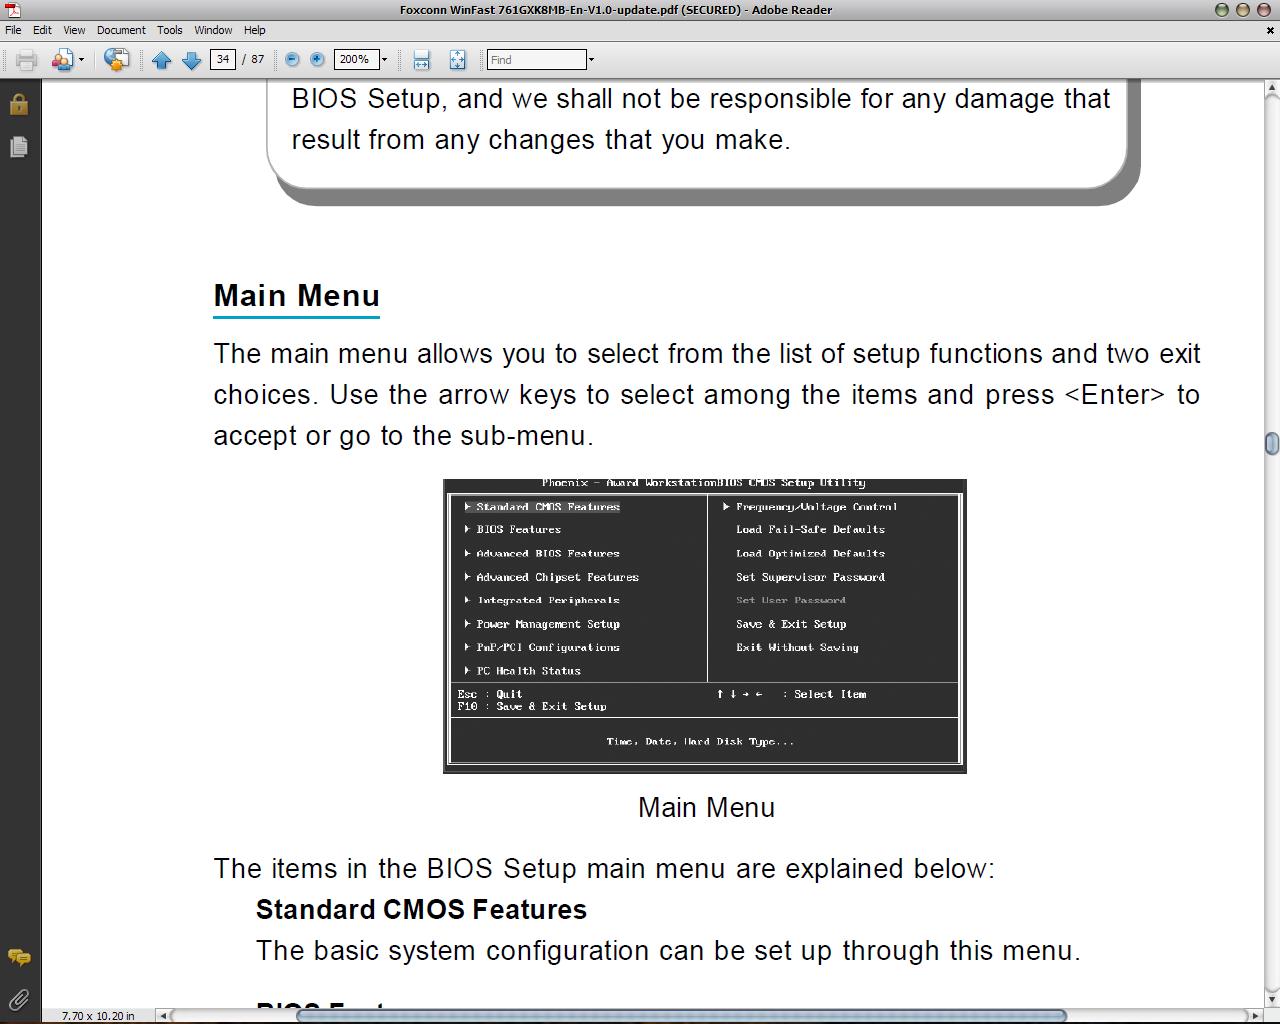Click the Find search box
This screenshot has height=1024, width=1280.
point(536,60)
